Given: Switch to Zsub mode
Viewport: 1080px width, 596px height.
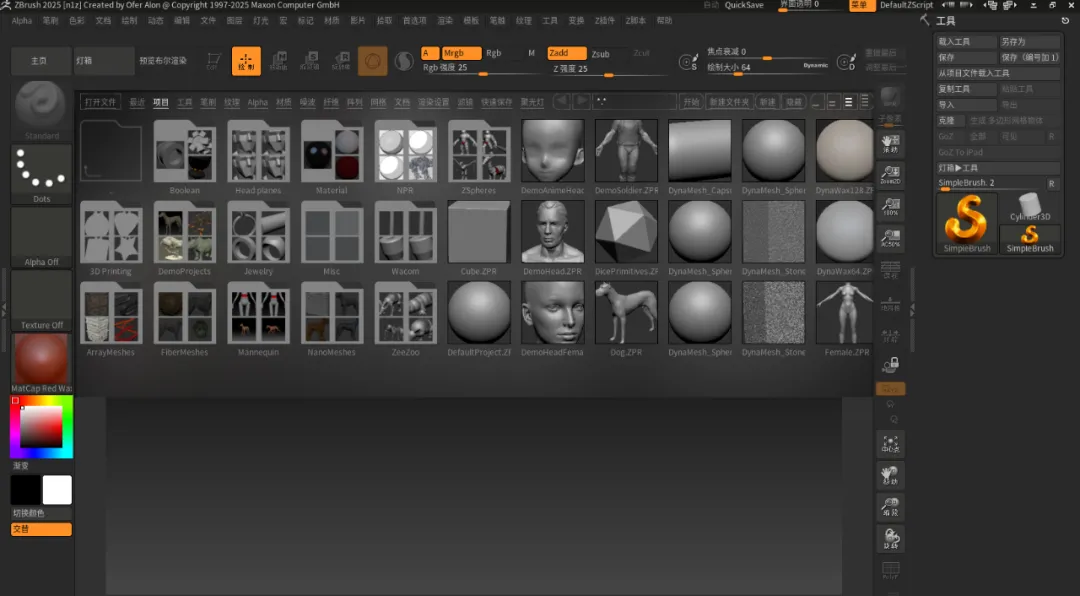Looking at the screenshot, I should click(x=601, y=54).
